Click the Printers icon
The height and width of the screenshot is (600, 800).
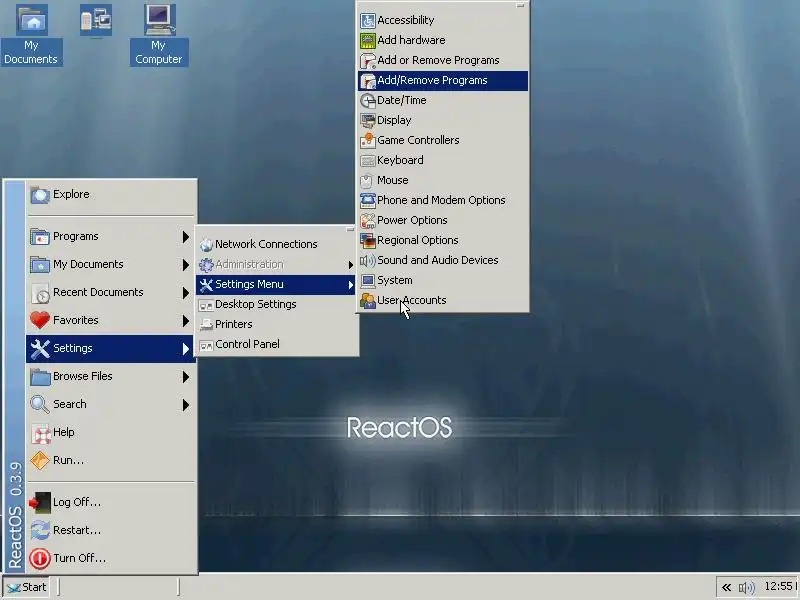coord(206,324)
